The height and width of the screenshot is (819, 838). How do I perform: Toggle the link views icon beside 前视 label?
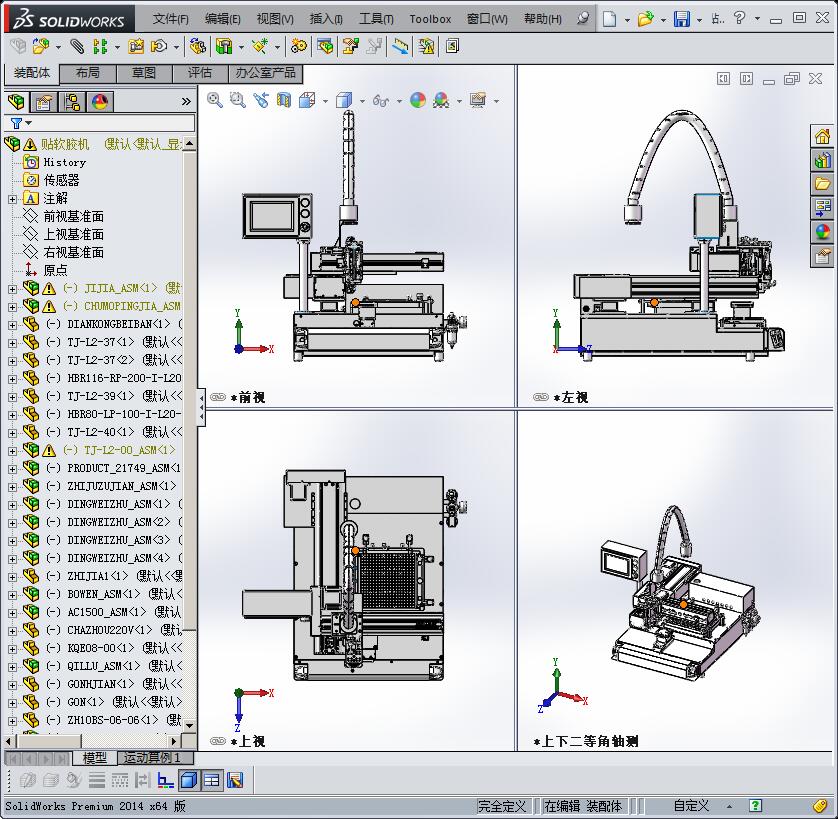click(218, 397)
